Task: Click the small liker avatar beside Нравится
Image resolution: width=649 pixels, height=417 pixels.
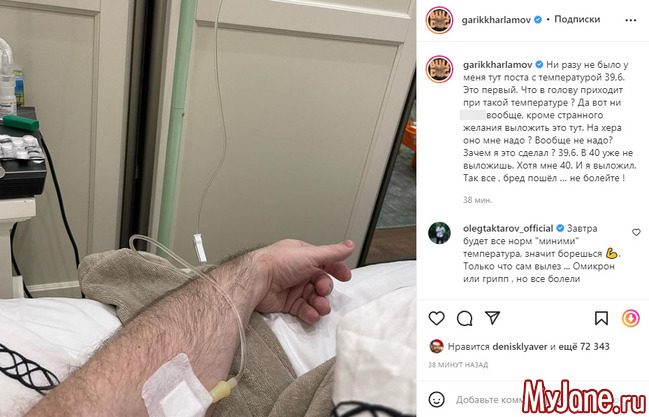Action: pyautogui.click(x=436, y=347)
